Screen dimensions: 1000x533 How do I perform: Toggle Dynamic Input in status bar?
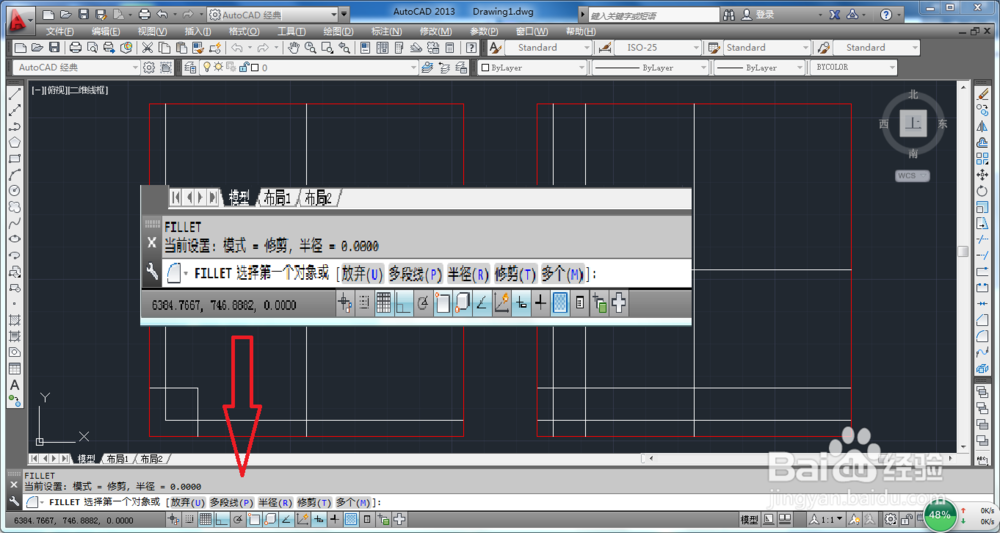[318, 520]
